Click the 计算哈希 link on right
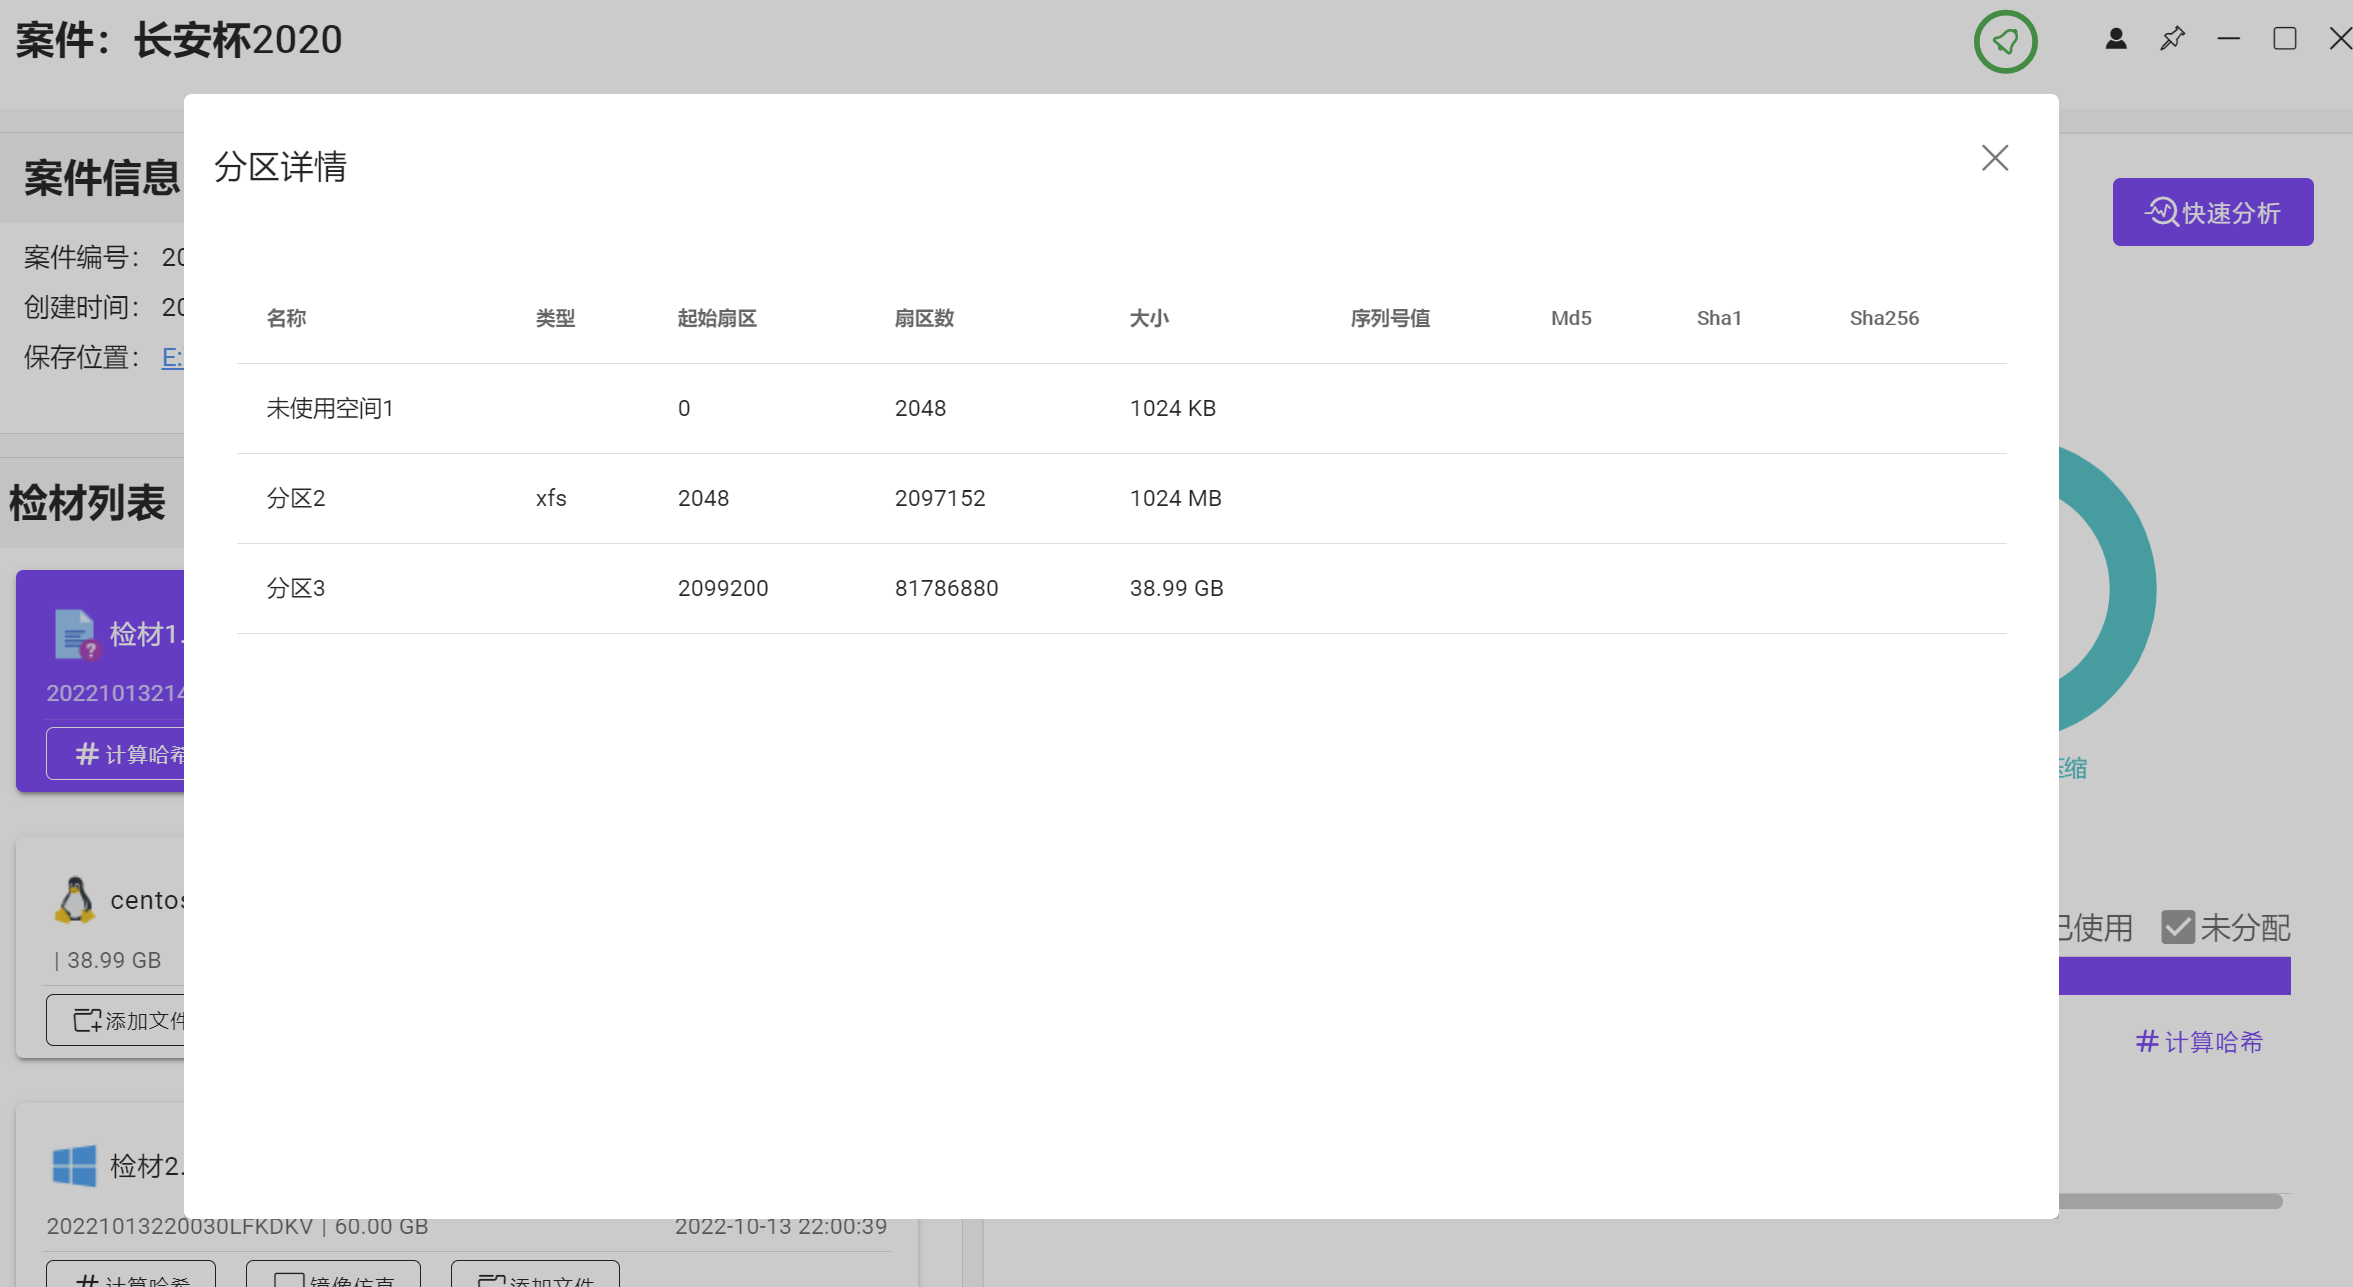This screenshot has height=1287, width=2353. point(2199,1042)
